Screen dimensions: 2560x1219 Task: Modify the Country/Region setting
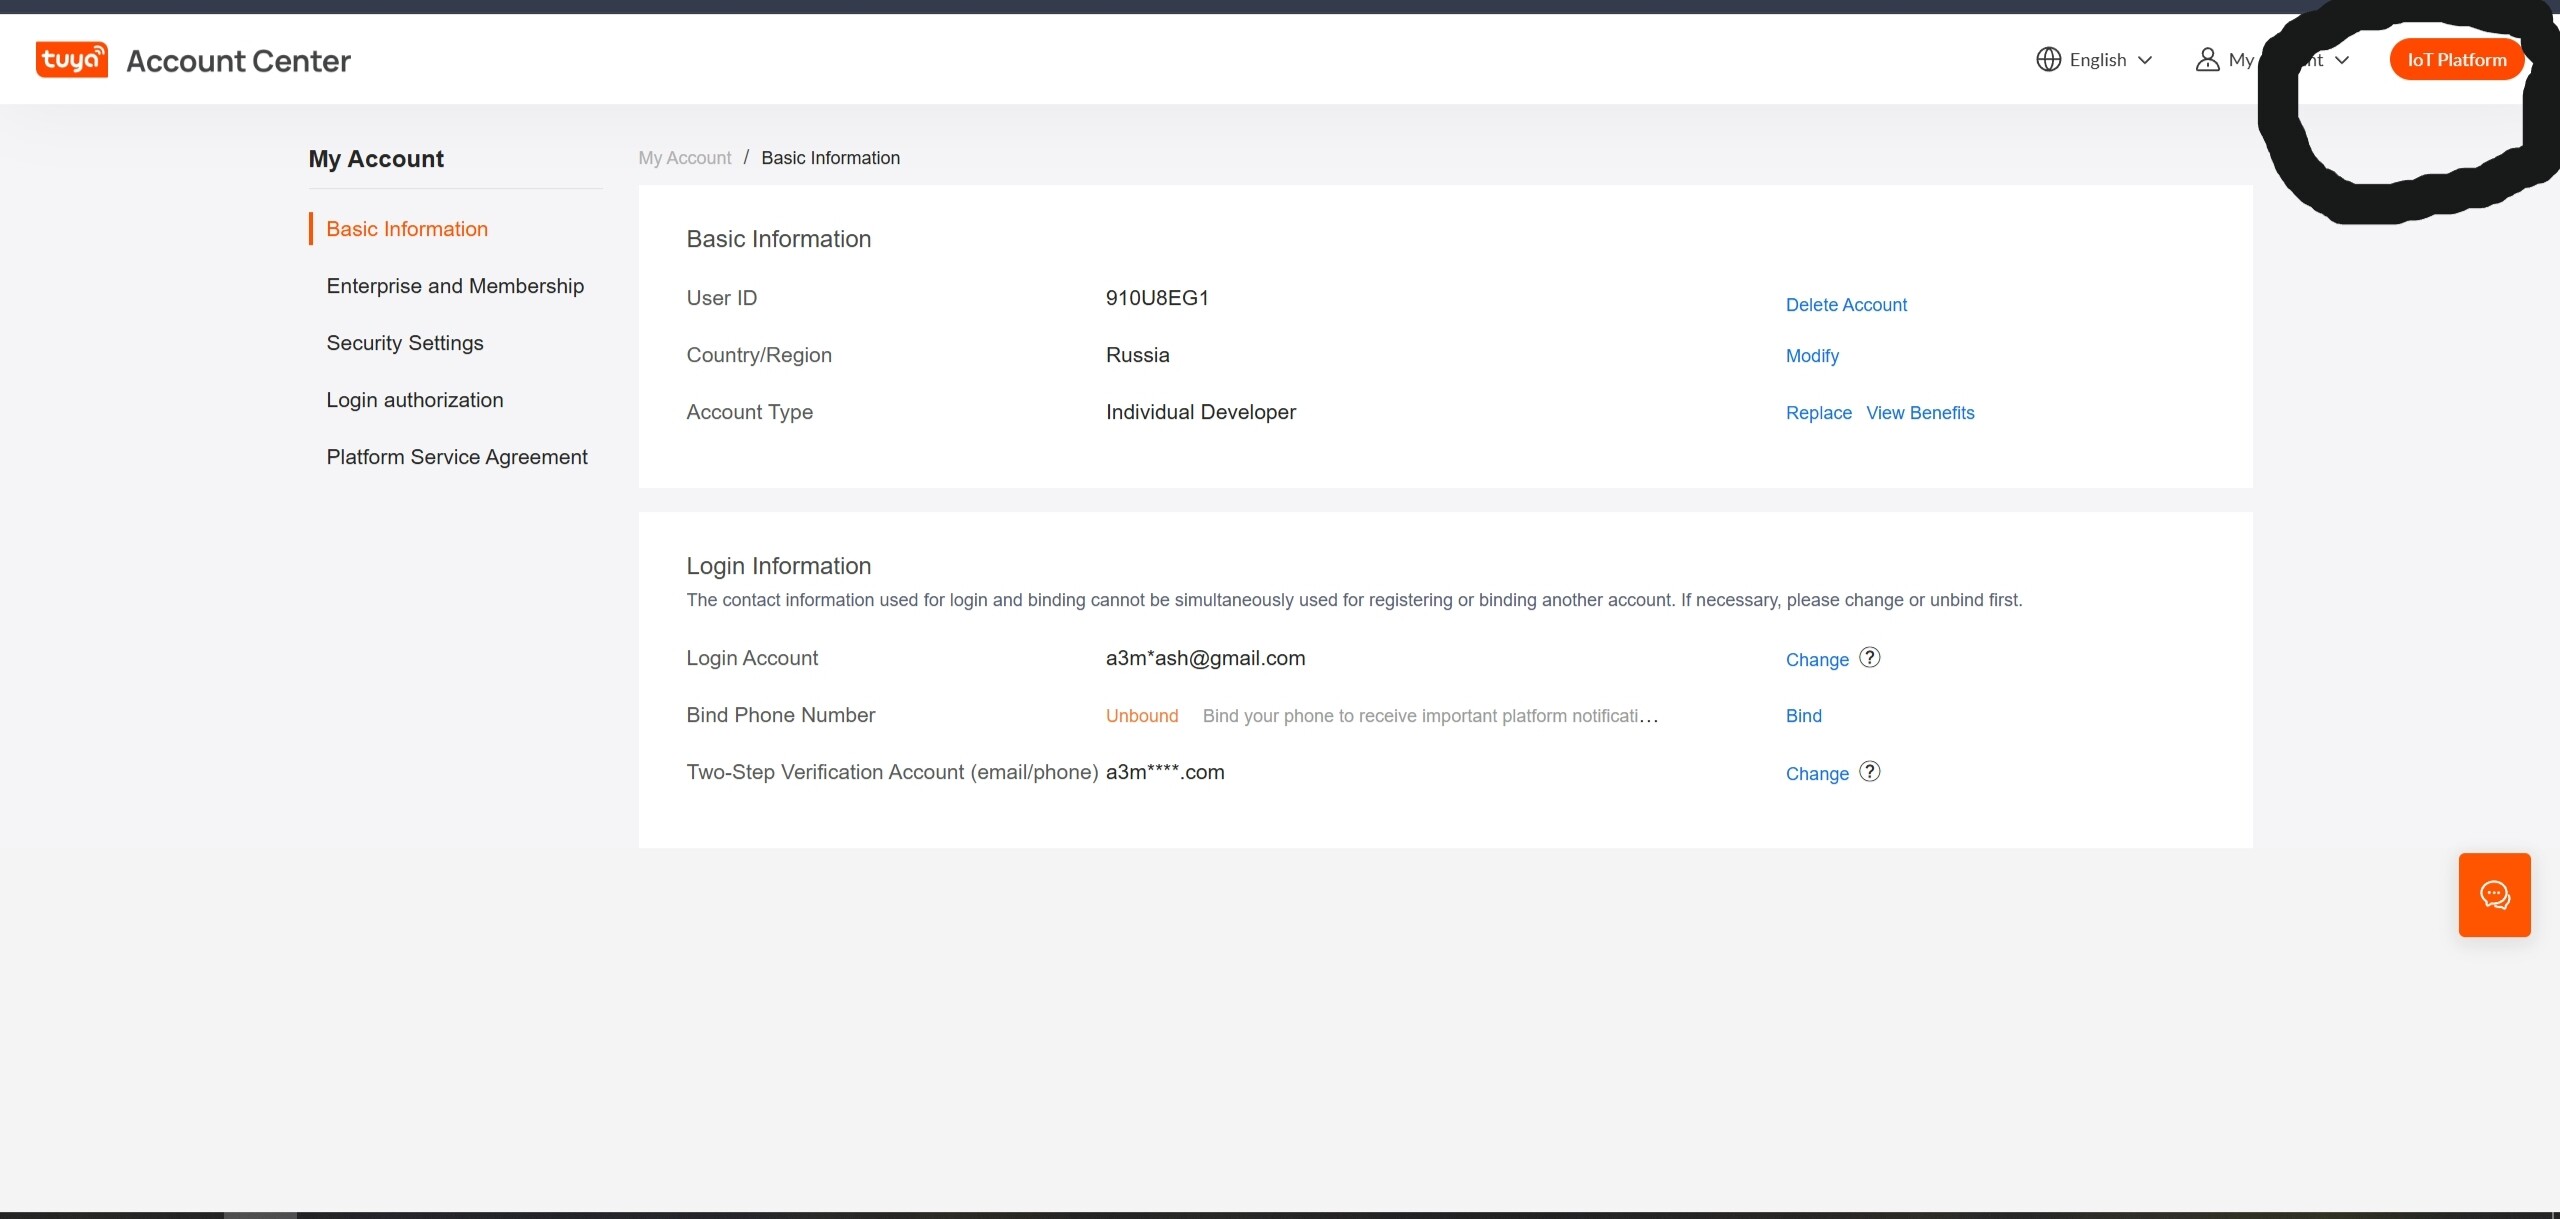(1812, 356)
